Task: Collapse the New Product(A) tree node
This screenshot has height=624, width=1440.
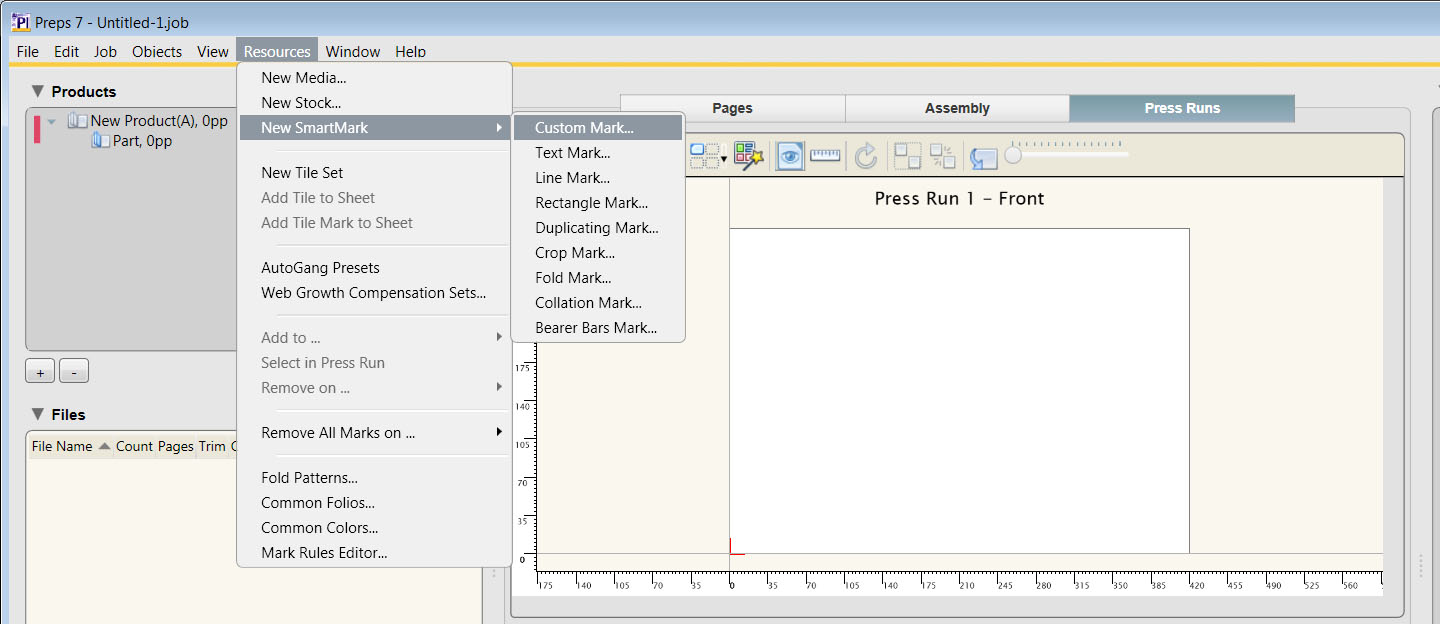Action: [52, 121]
